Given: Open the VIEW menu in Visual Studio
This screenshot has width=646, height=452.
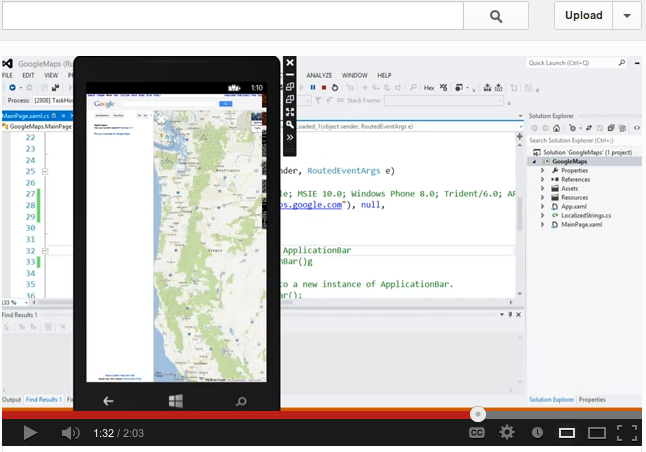Looking at the screenshot, I should 51,75.
